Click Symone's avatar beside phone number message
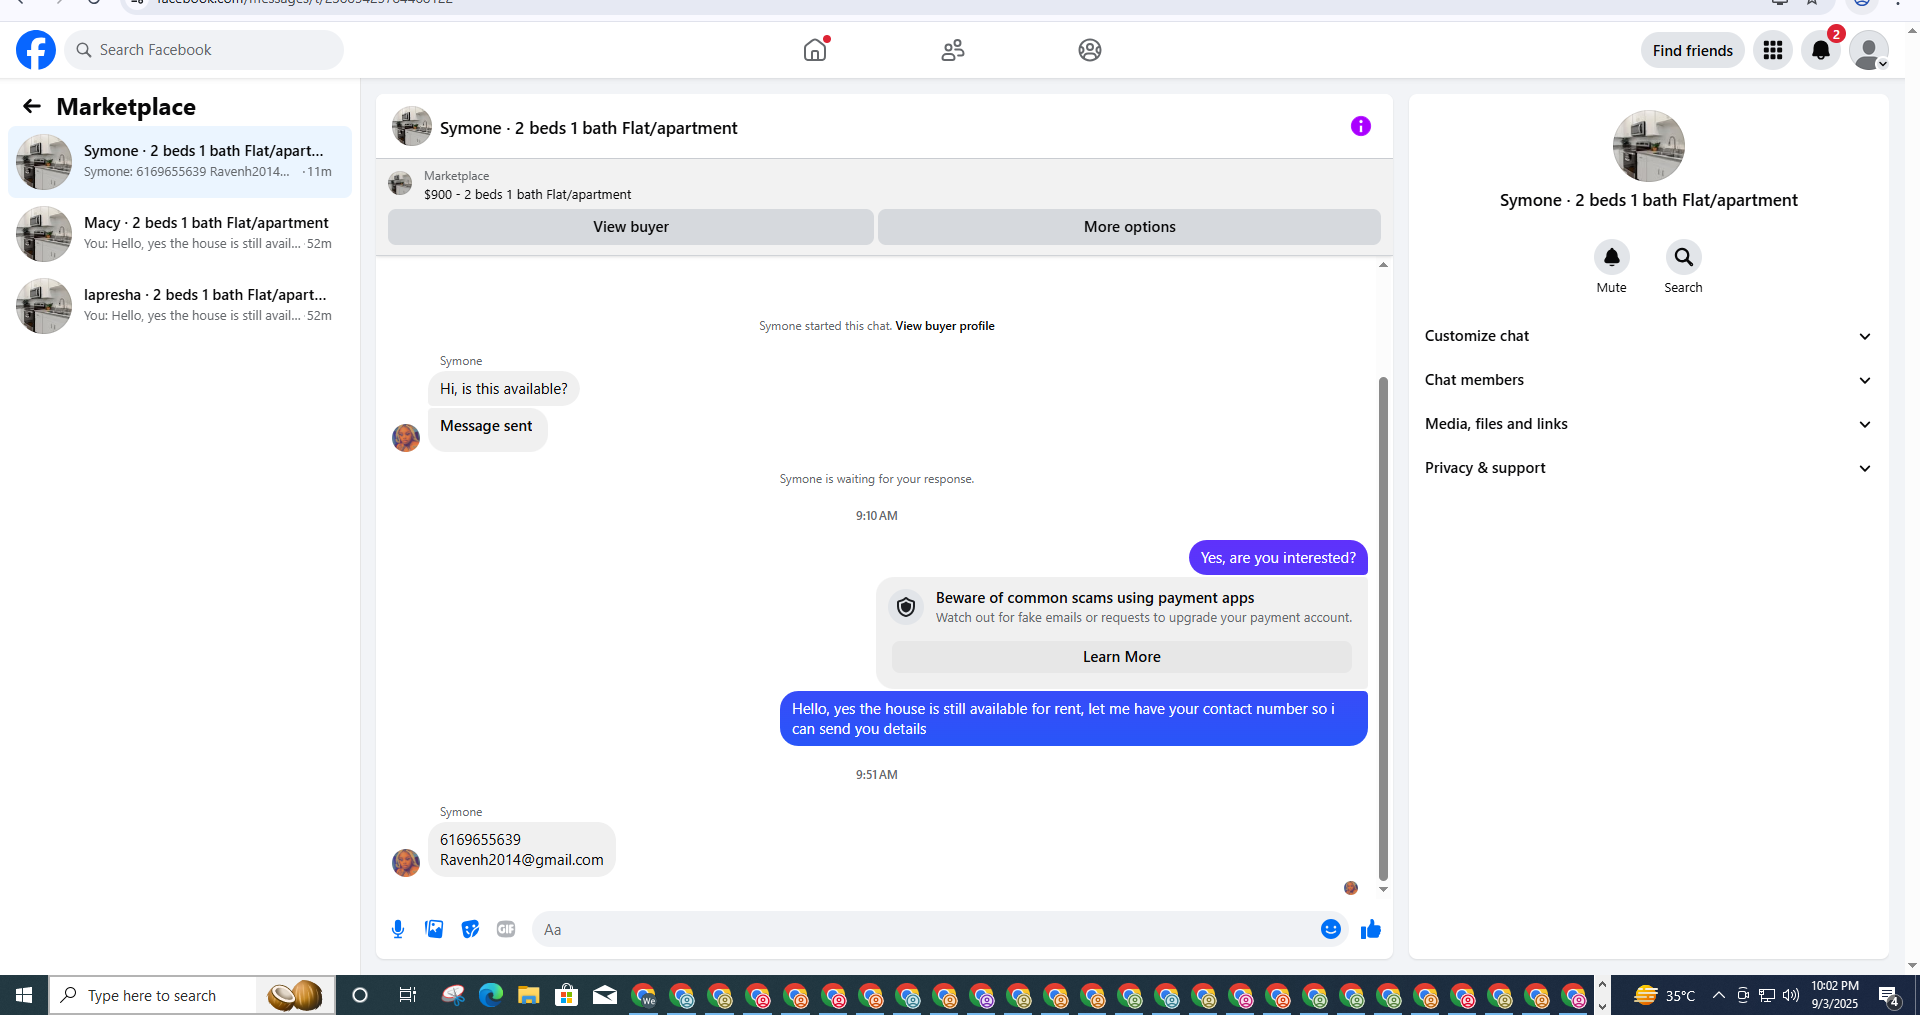 click(x=406, y=862)
